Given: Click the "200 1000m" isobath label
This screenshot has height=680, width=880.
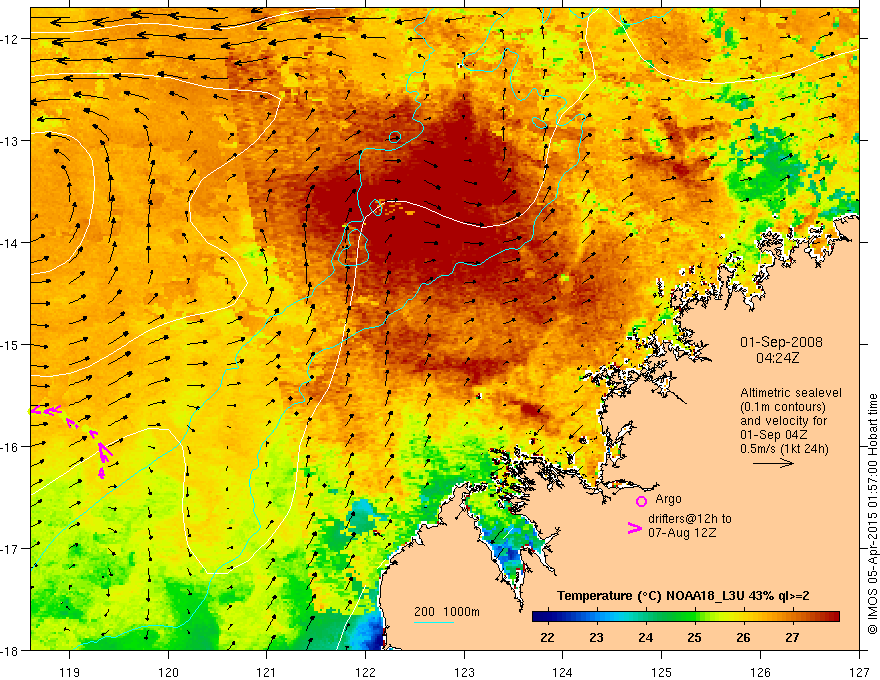Looking at the screenshot, I should tap(447, 612).
